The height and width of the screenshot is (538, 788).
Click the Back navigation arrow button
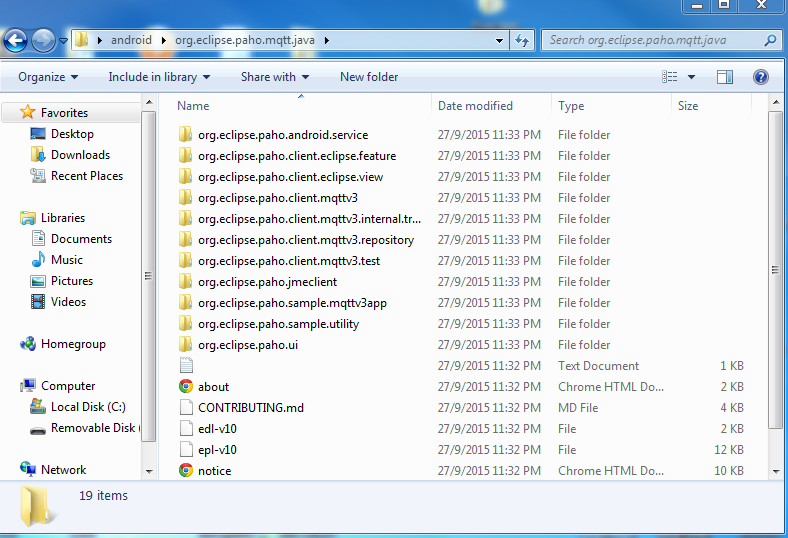point(16,41)
